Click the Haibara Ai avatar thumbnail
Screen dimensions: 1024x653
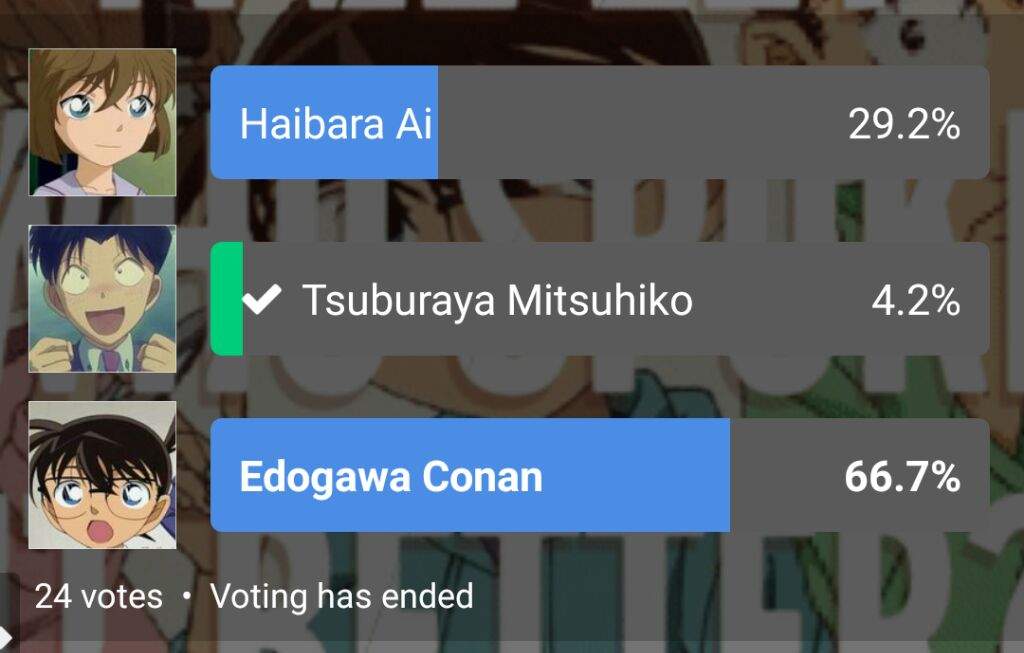[x=103, y=122]
